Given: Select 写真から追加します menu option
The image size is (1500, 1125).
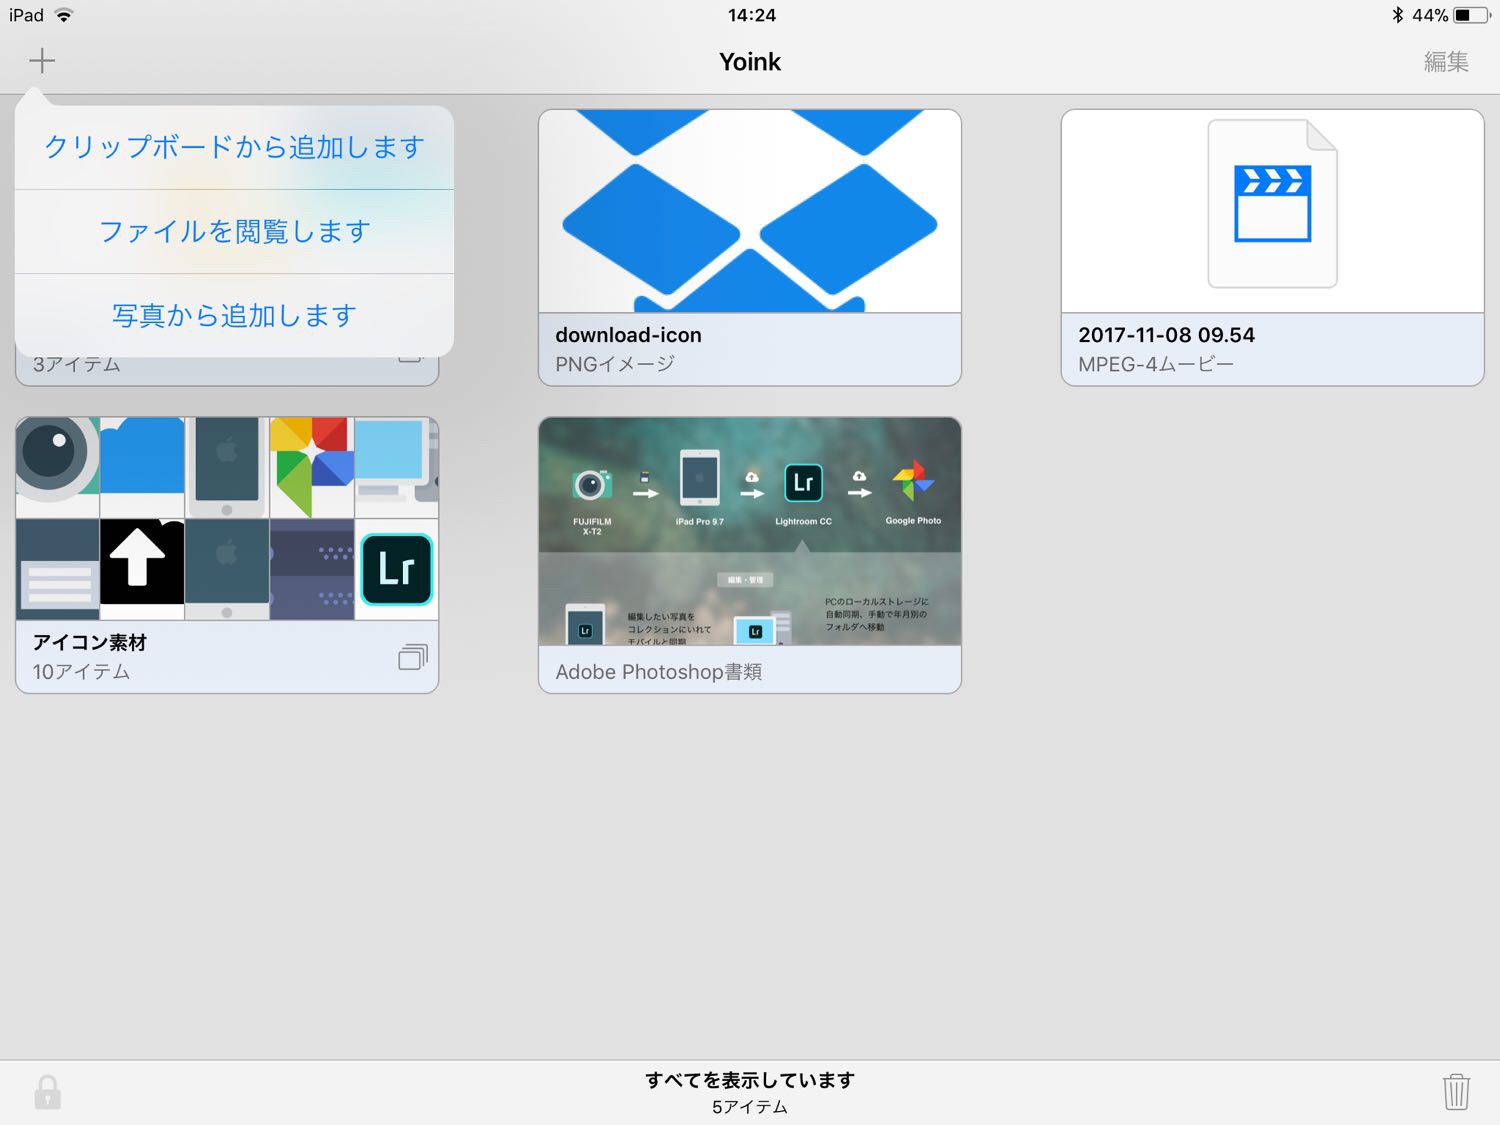Looking at the screenshot, I should pos(234,315).
